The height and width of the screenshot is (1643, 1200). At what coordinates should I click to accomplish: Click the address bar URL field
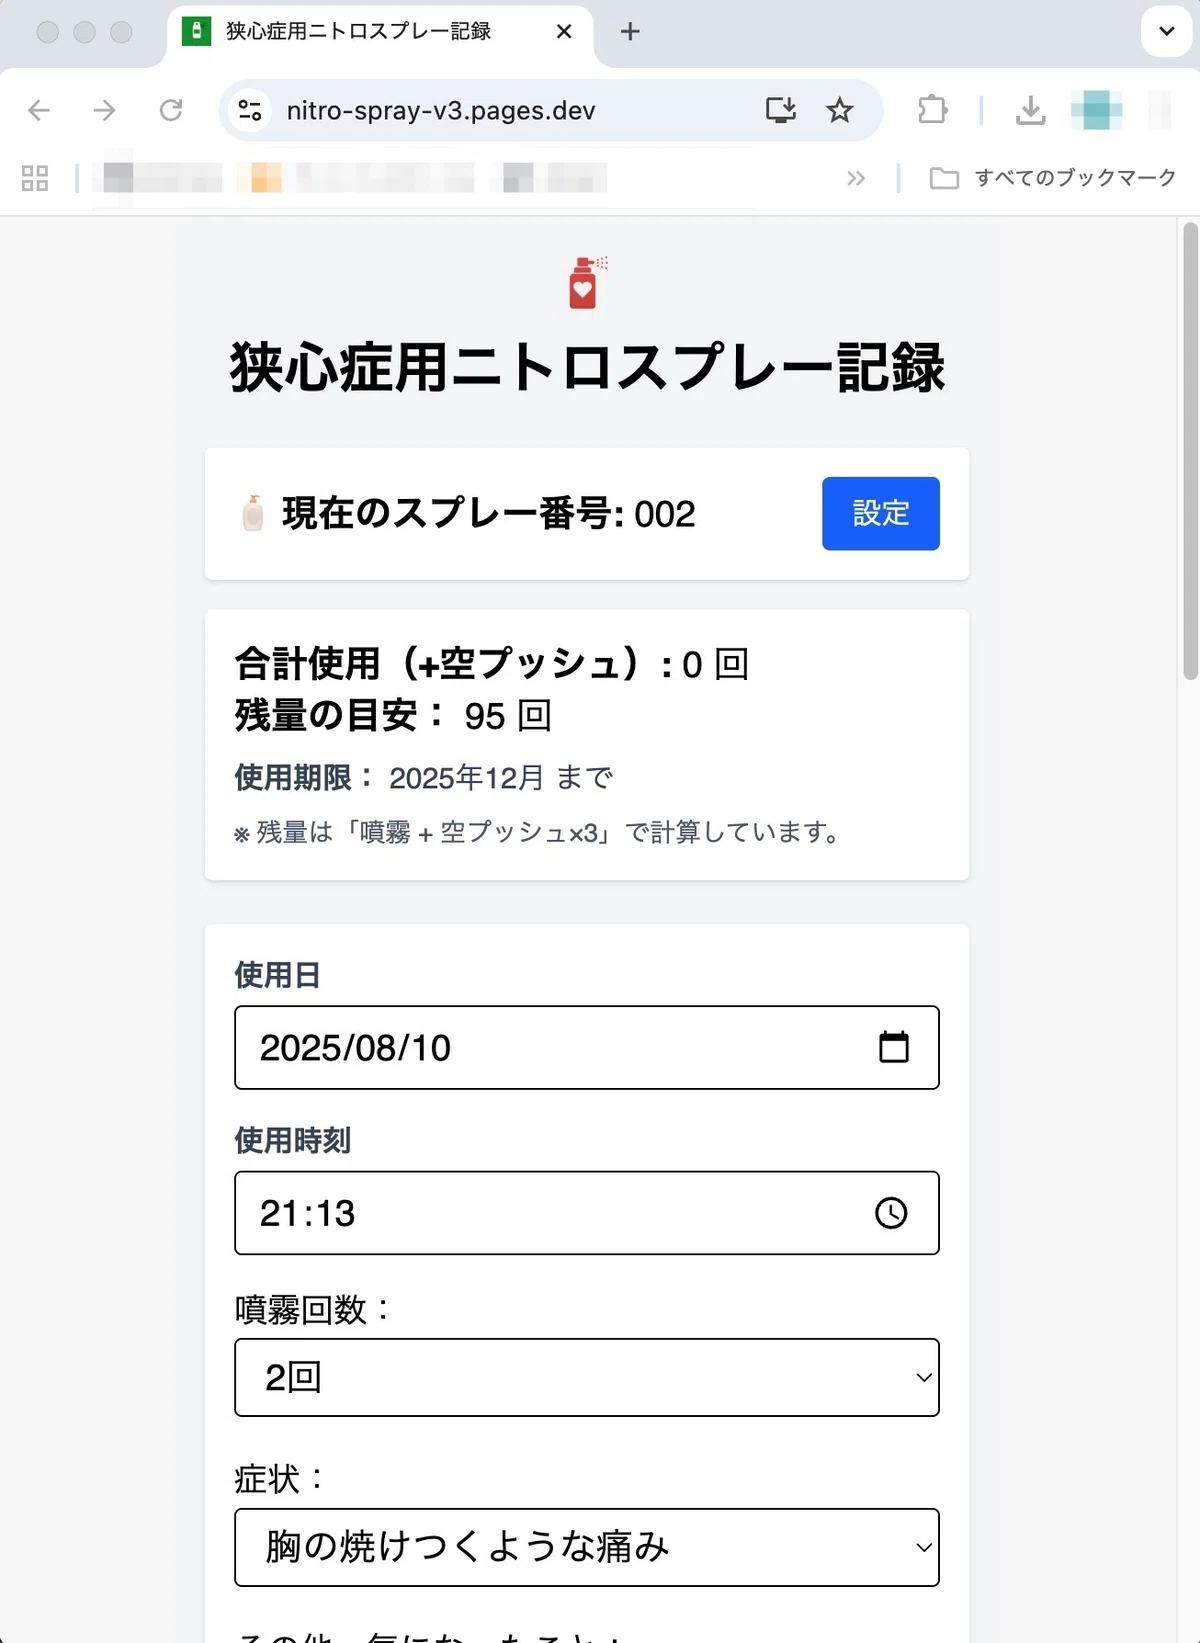[x=500, y=110]
